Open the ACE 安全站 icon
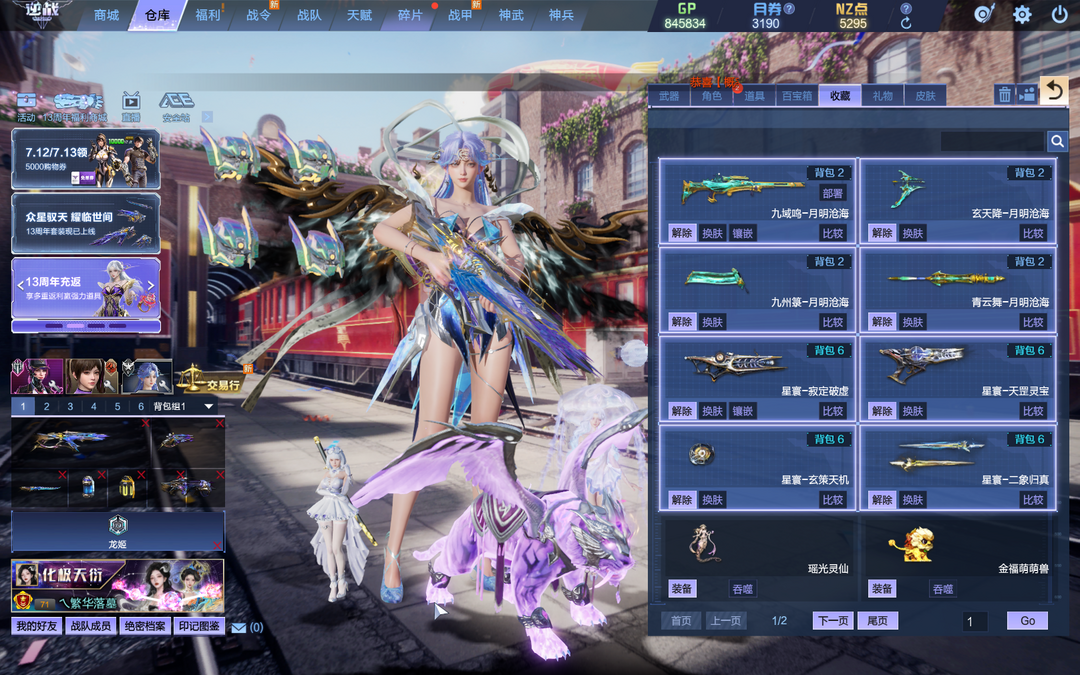The height and width of the screenshot is (675, 1080). pyautogui.click(x=176, y=107)
